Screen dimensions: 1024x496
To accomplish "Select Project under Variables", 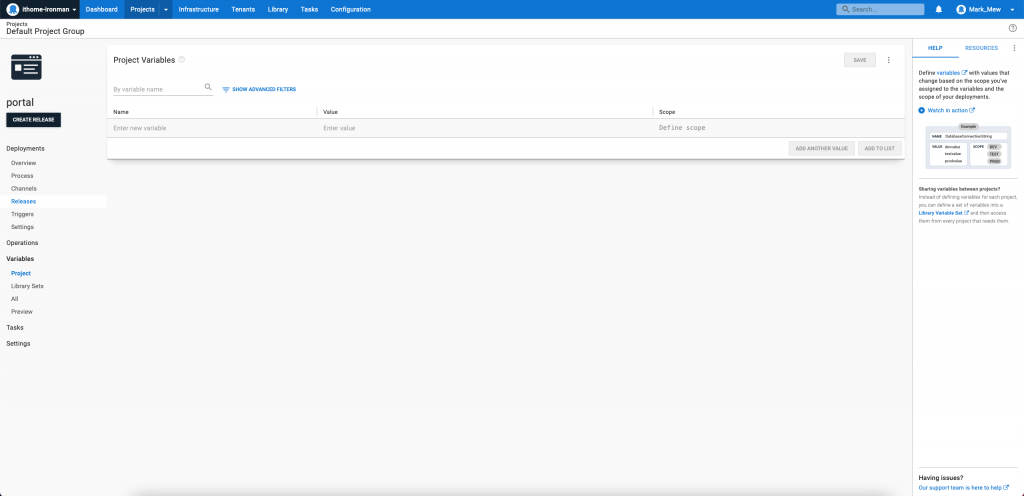I will tap(21, 273).
